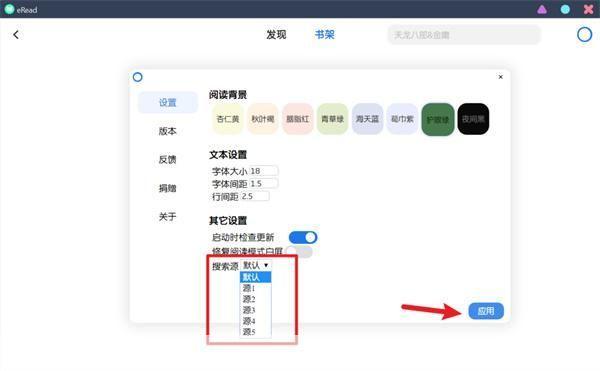Select 默认 in the search source list
600x371 pixels.
click(256, 277)
